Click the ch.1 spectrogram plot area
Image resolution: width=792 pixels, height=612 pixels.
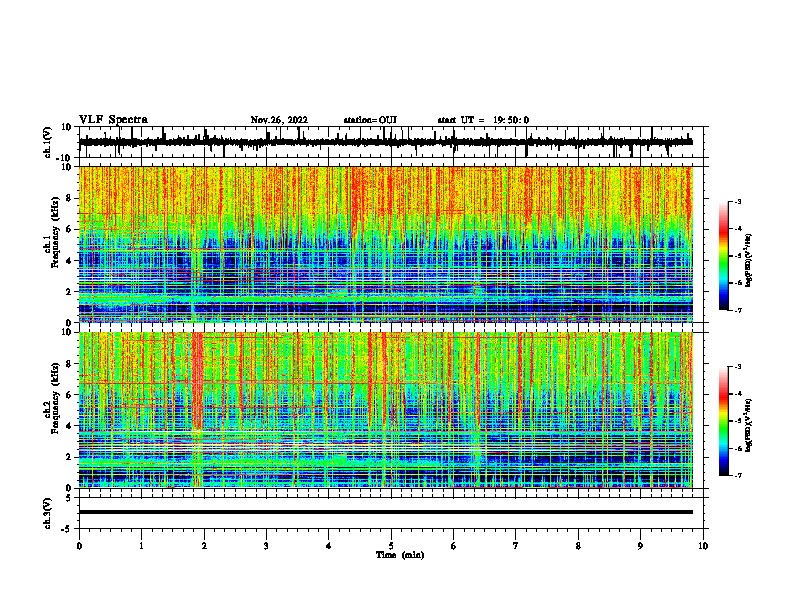tap(386, 244)
